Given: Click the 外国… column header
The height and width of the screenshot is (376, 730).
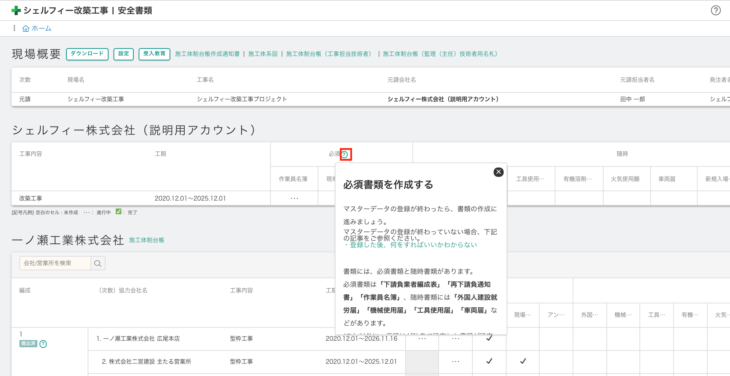Looking at the screenshot, I should (x=589, y=315).
